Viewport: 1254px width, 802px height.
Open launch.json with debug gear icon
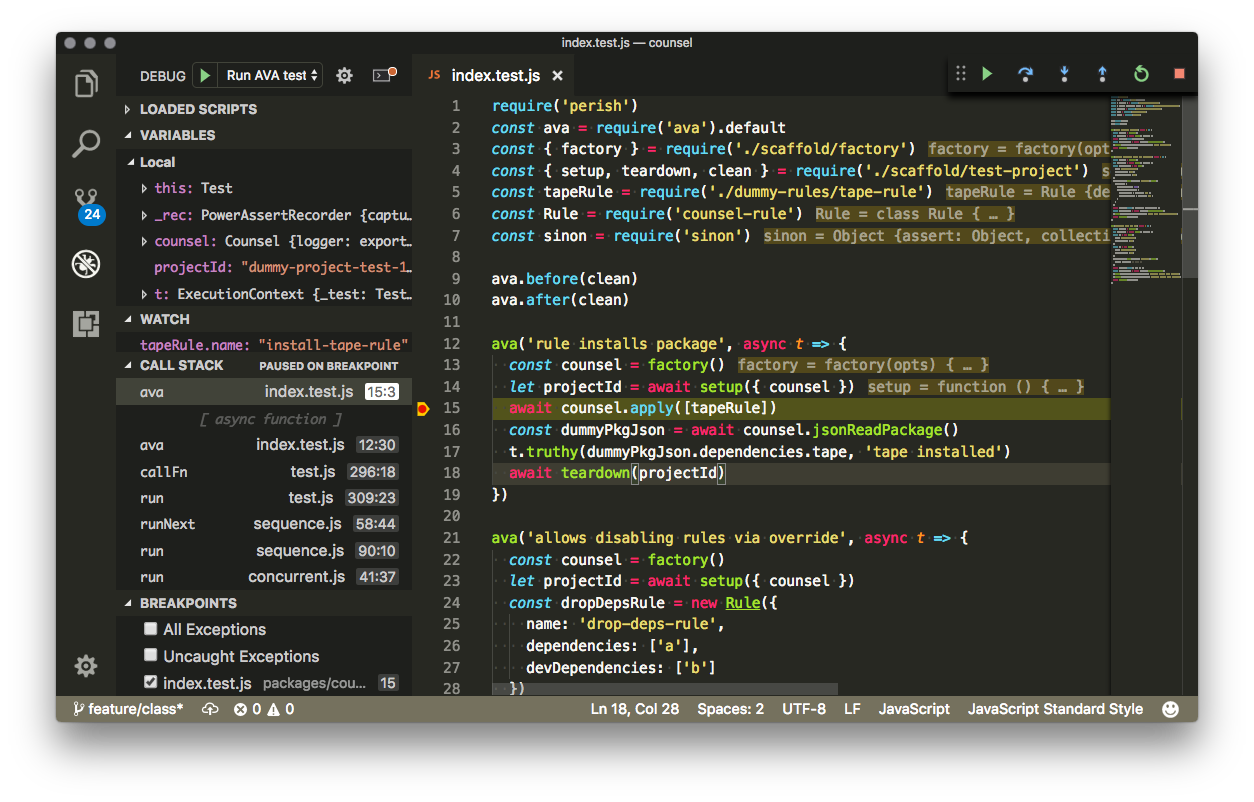click(344, 75)
